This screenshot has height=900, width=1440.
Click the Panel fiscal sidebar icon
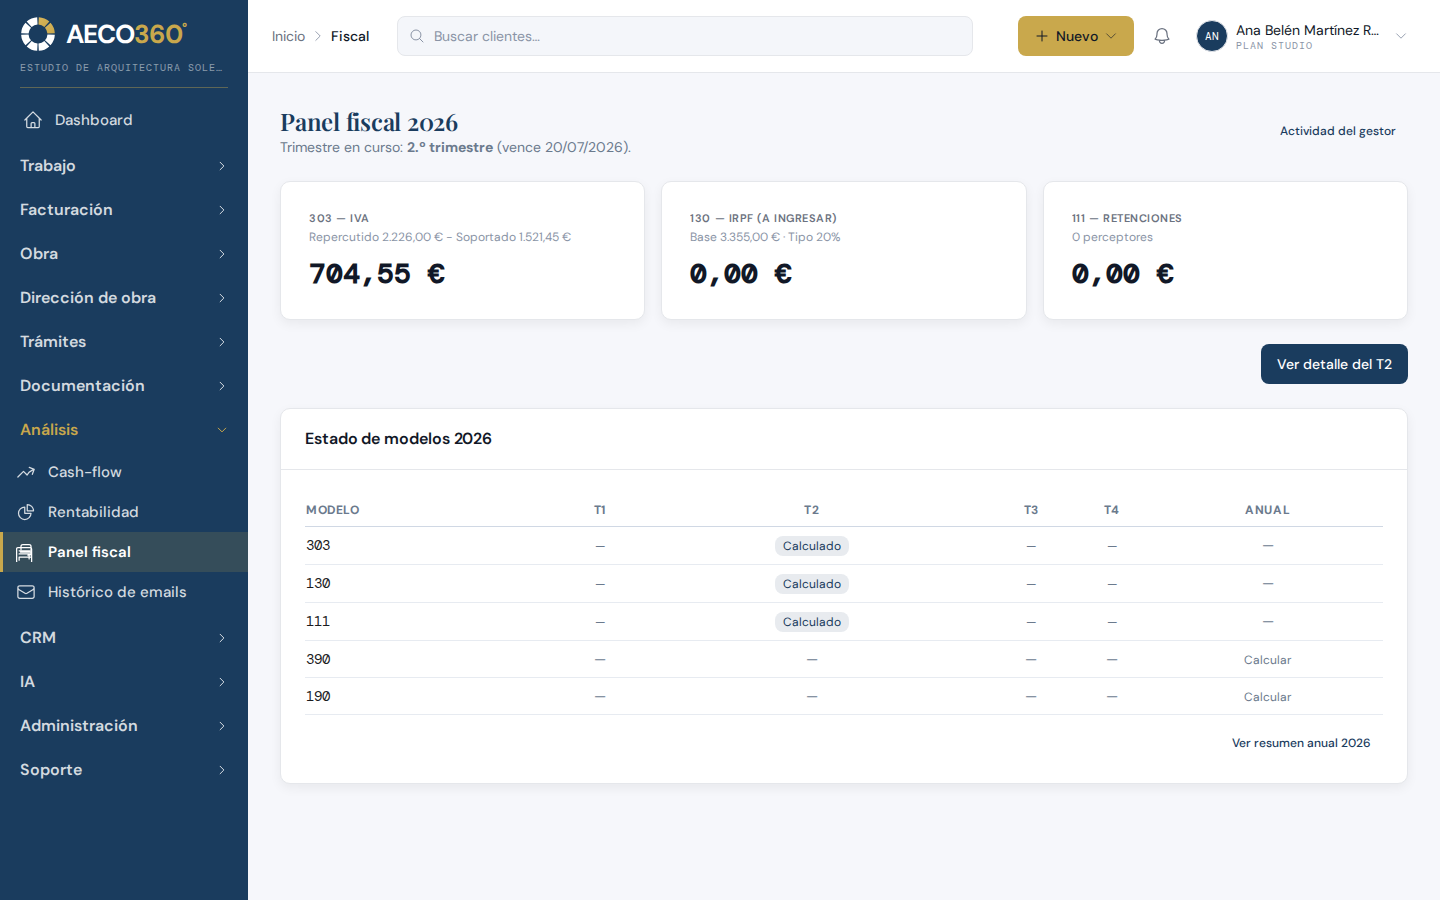click(x=24, y=552)
